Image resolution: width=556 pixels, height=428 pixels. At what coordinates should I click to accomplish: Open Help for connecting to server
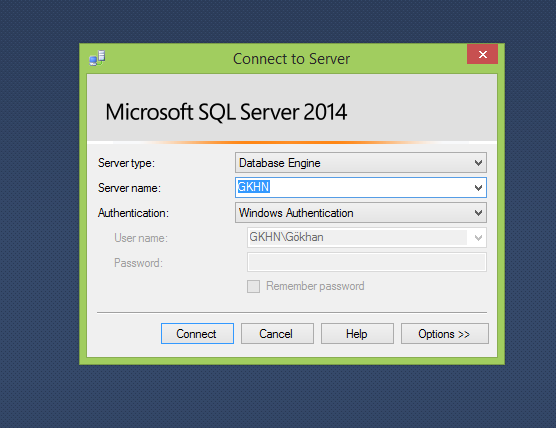point(357,333)
